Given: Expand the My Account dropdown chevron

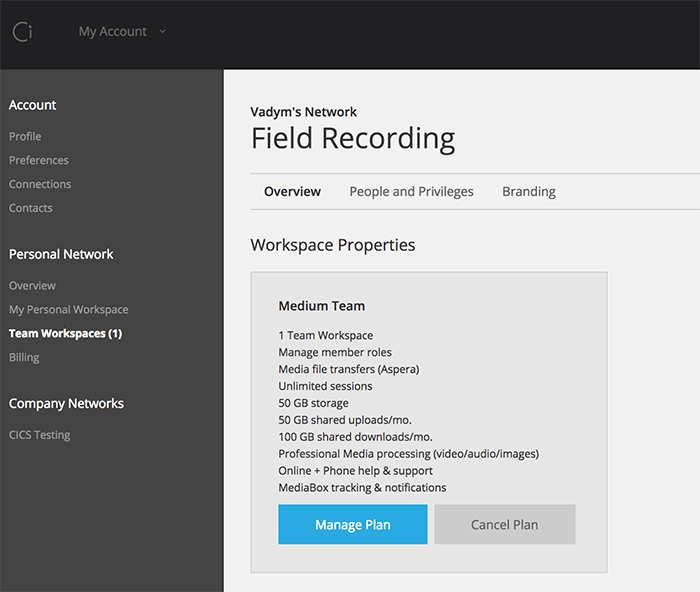Looking at the screenshot, I should pos(162,31).
